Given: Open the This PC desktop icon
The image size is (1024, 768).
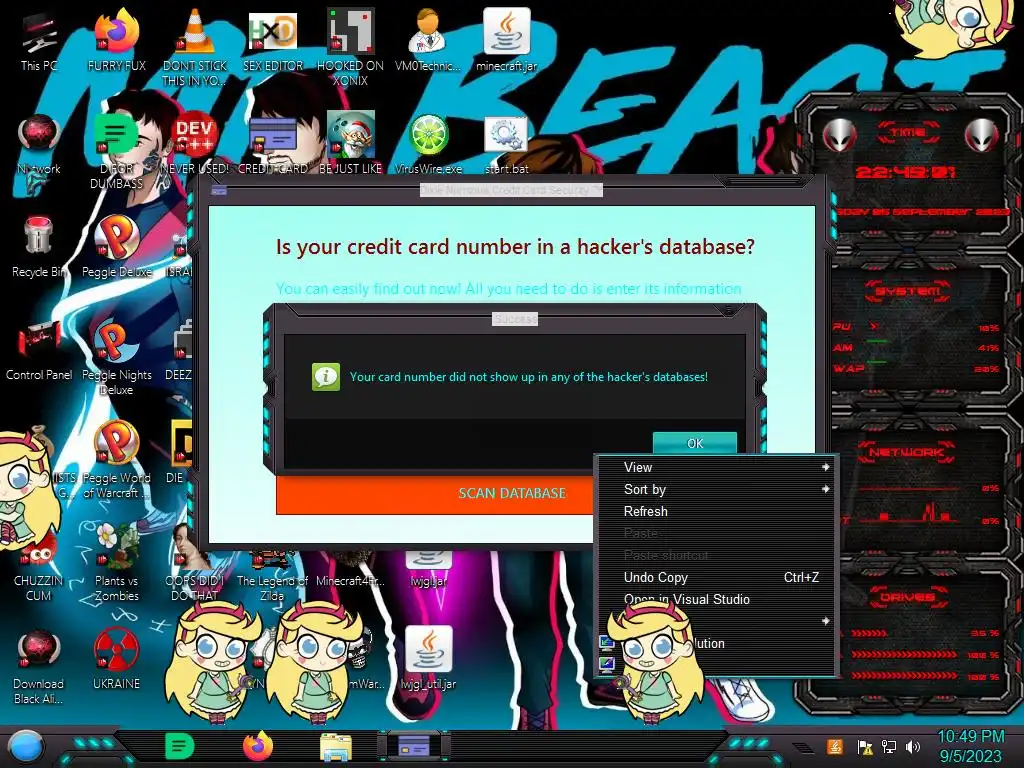Looking at the screenshot, I should (39, 42).
